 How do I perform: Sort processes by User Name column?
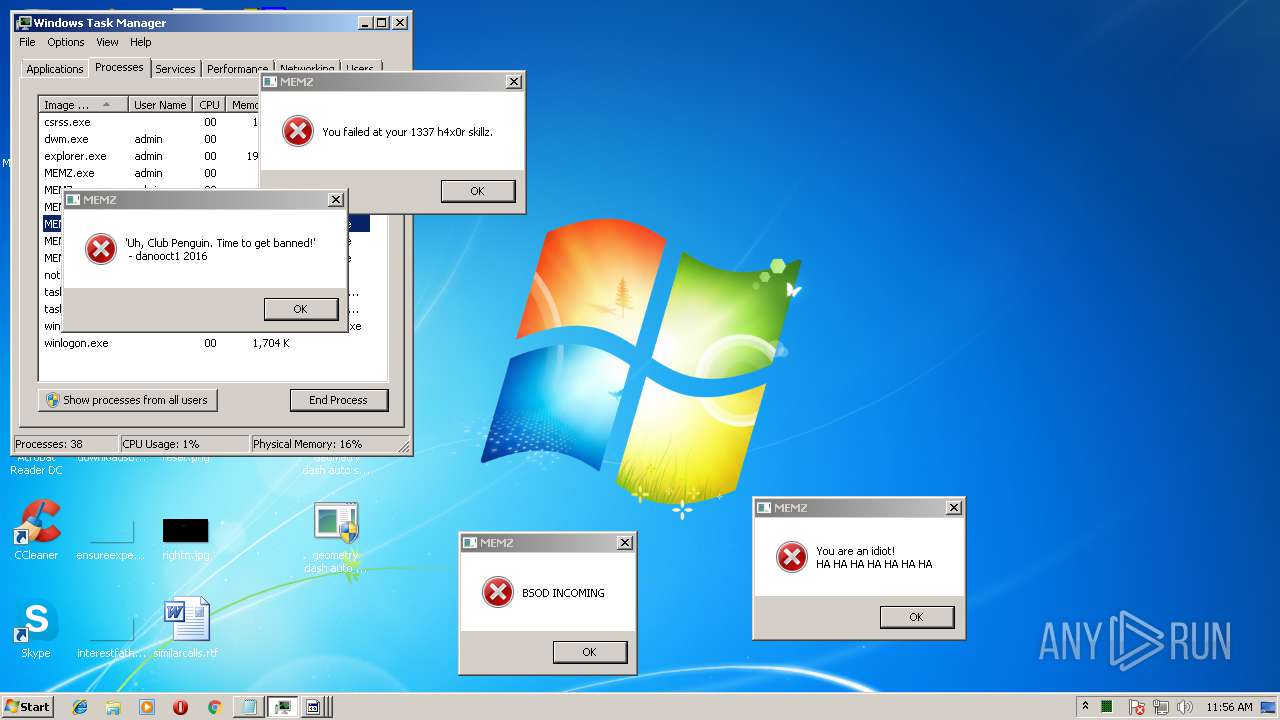pos(160,105)
